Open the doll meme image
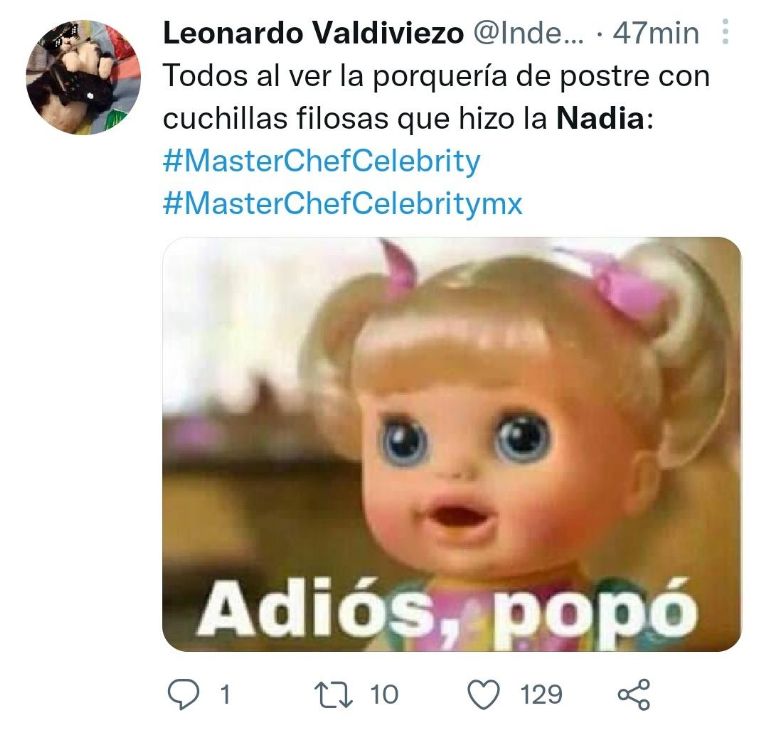Viewport: 768px width, 732px height. point(452,444)
